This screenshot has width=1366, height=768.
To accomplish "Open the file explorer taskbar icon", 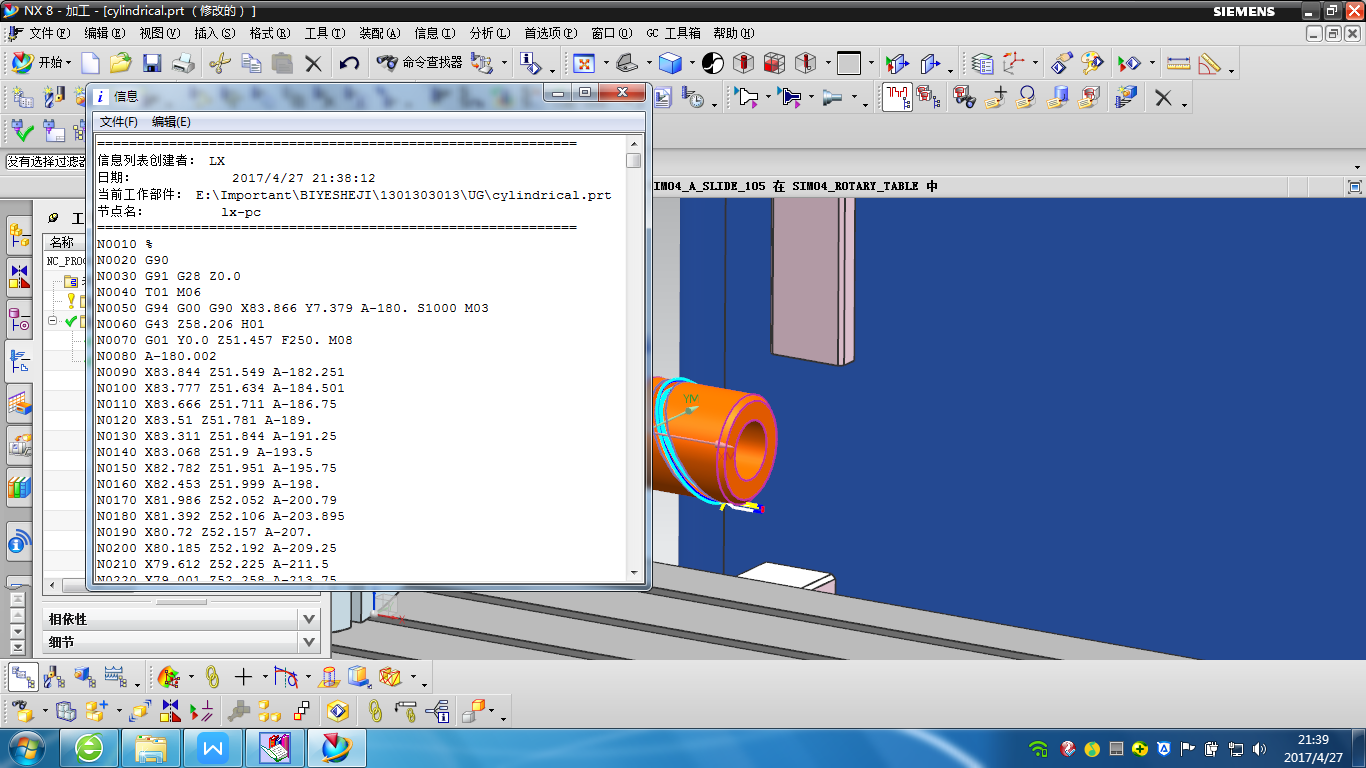I will 152,747.
